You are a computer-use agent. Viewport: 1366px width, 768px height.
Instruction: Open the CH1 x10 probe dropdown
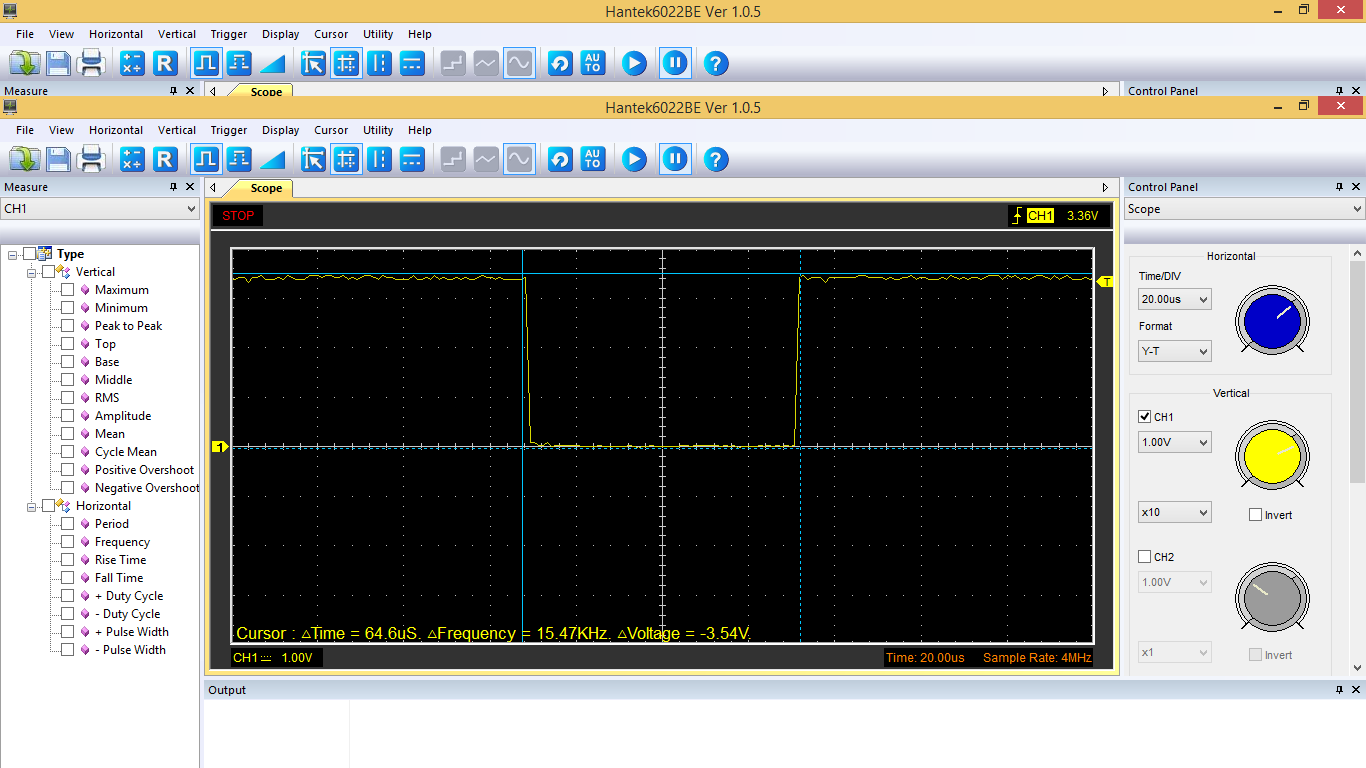1175,512
